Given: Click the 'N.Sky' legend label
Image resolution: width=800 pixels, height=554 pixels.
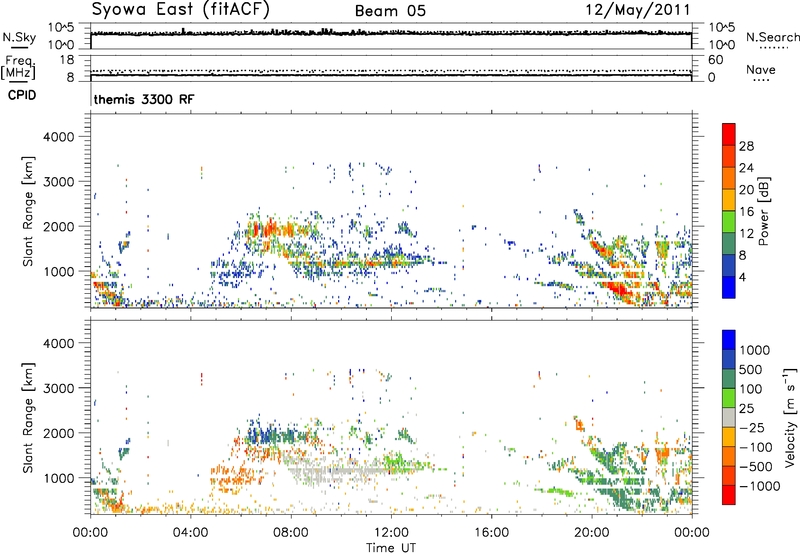Looking at the screenshot, I should [x=19, y=37].
